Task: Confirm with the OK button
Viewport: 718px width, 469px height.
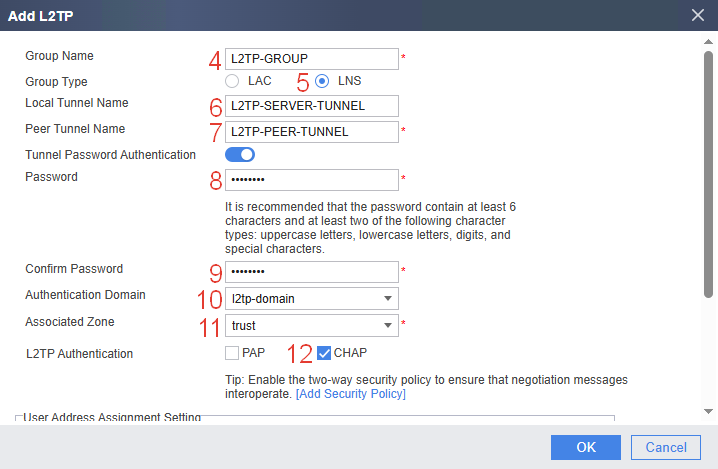Action: click(586, 447)
